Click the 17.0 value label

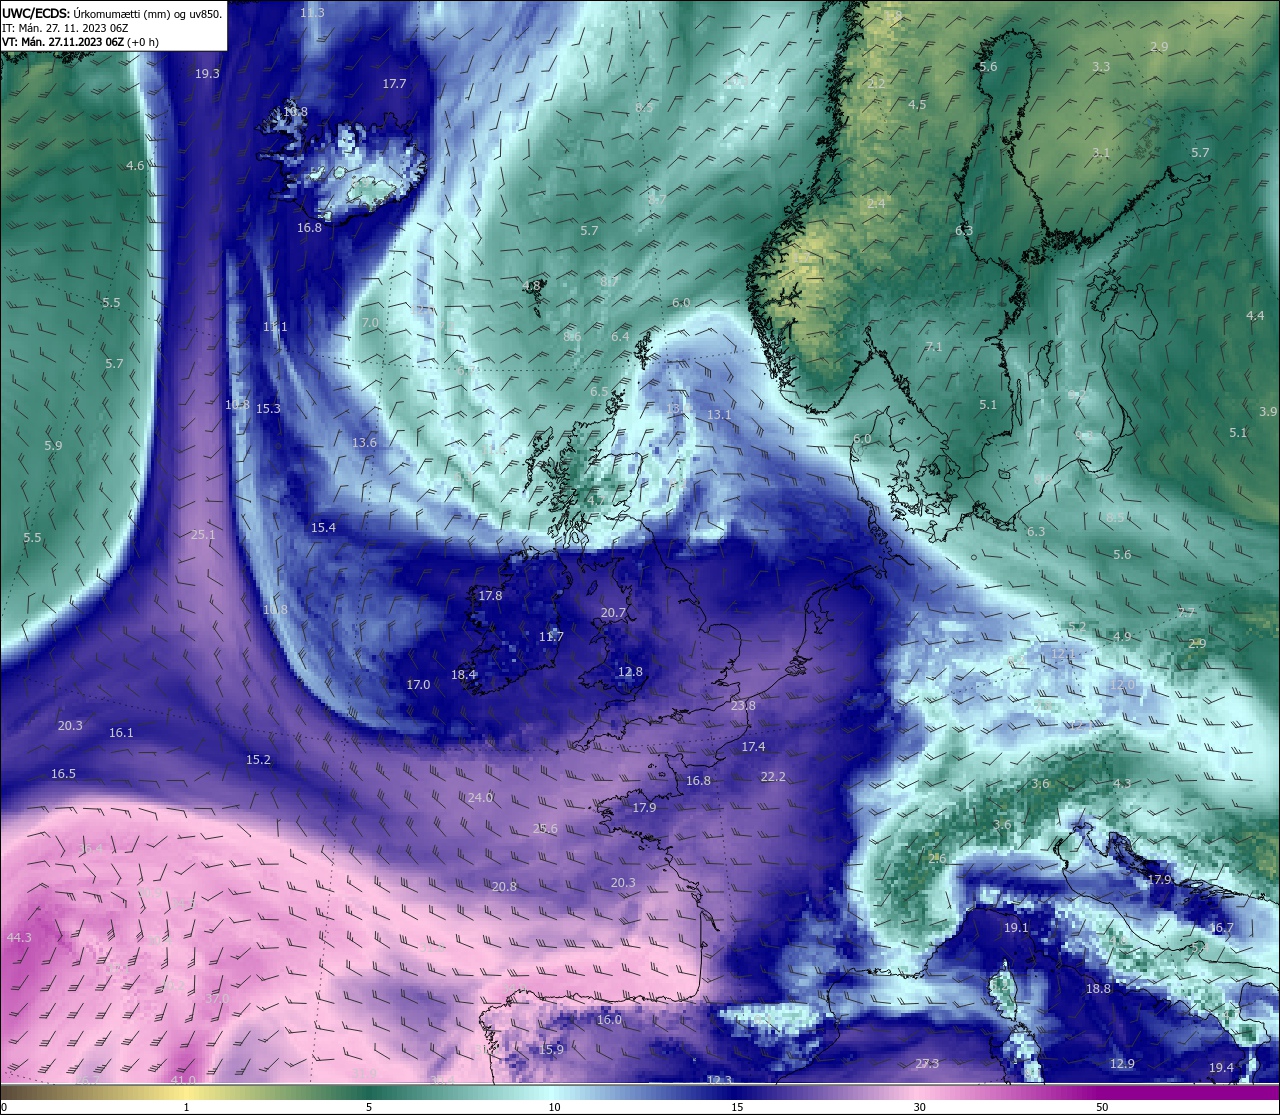click(x=418, y=685)
